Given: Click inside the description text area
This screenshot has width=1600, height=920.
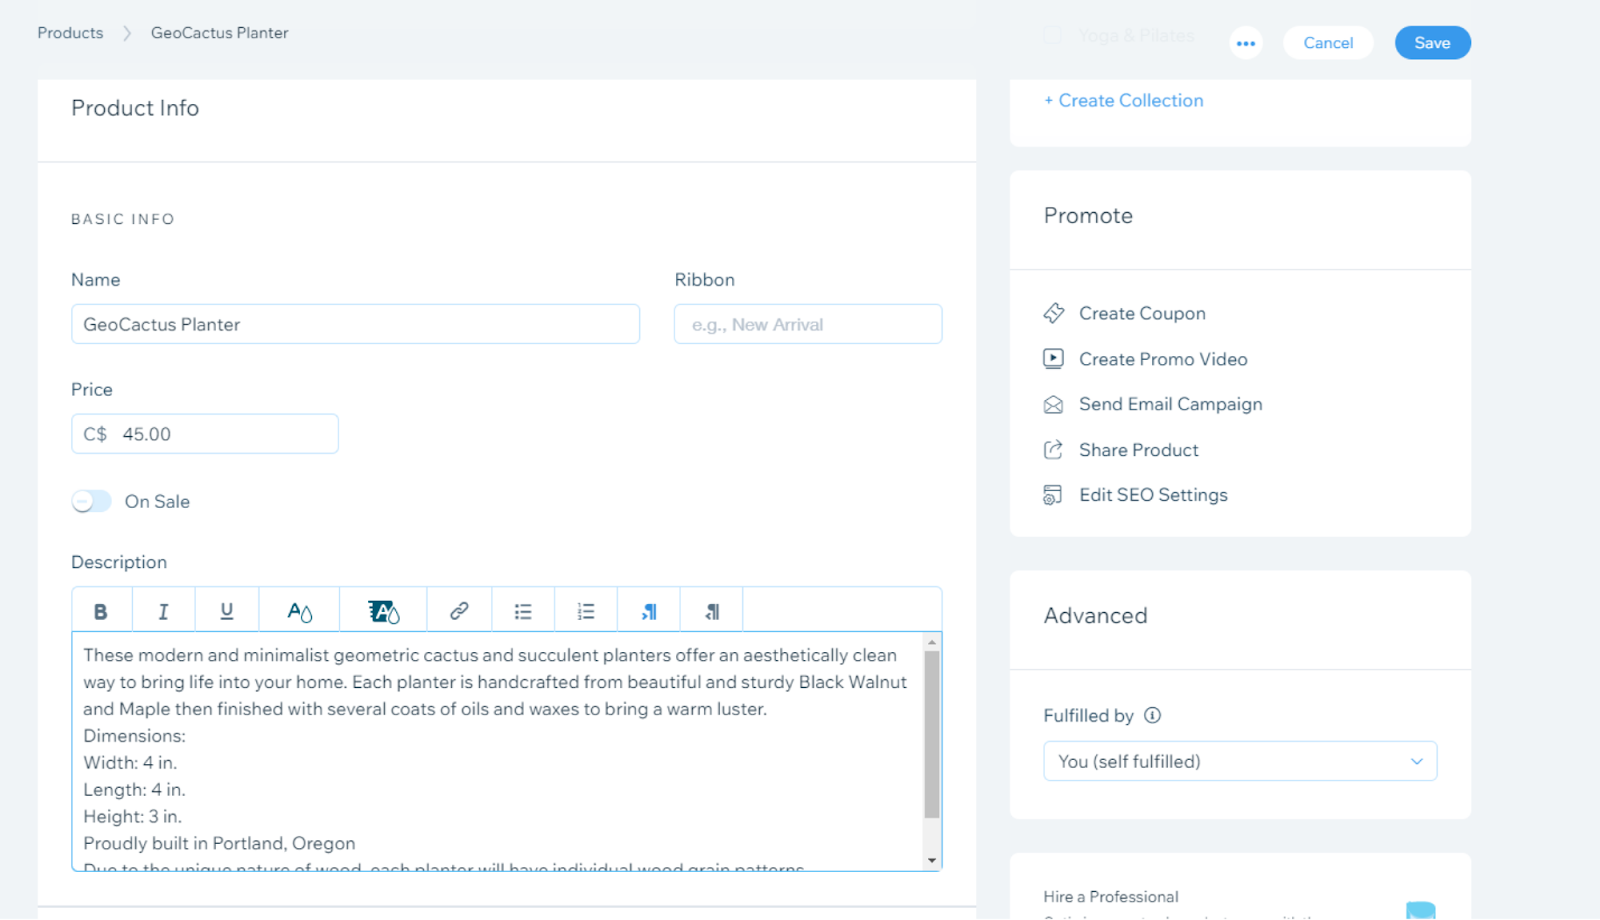Looking at the screenshot, I should (x=498, y=750).
